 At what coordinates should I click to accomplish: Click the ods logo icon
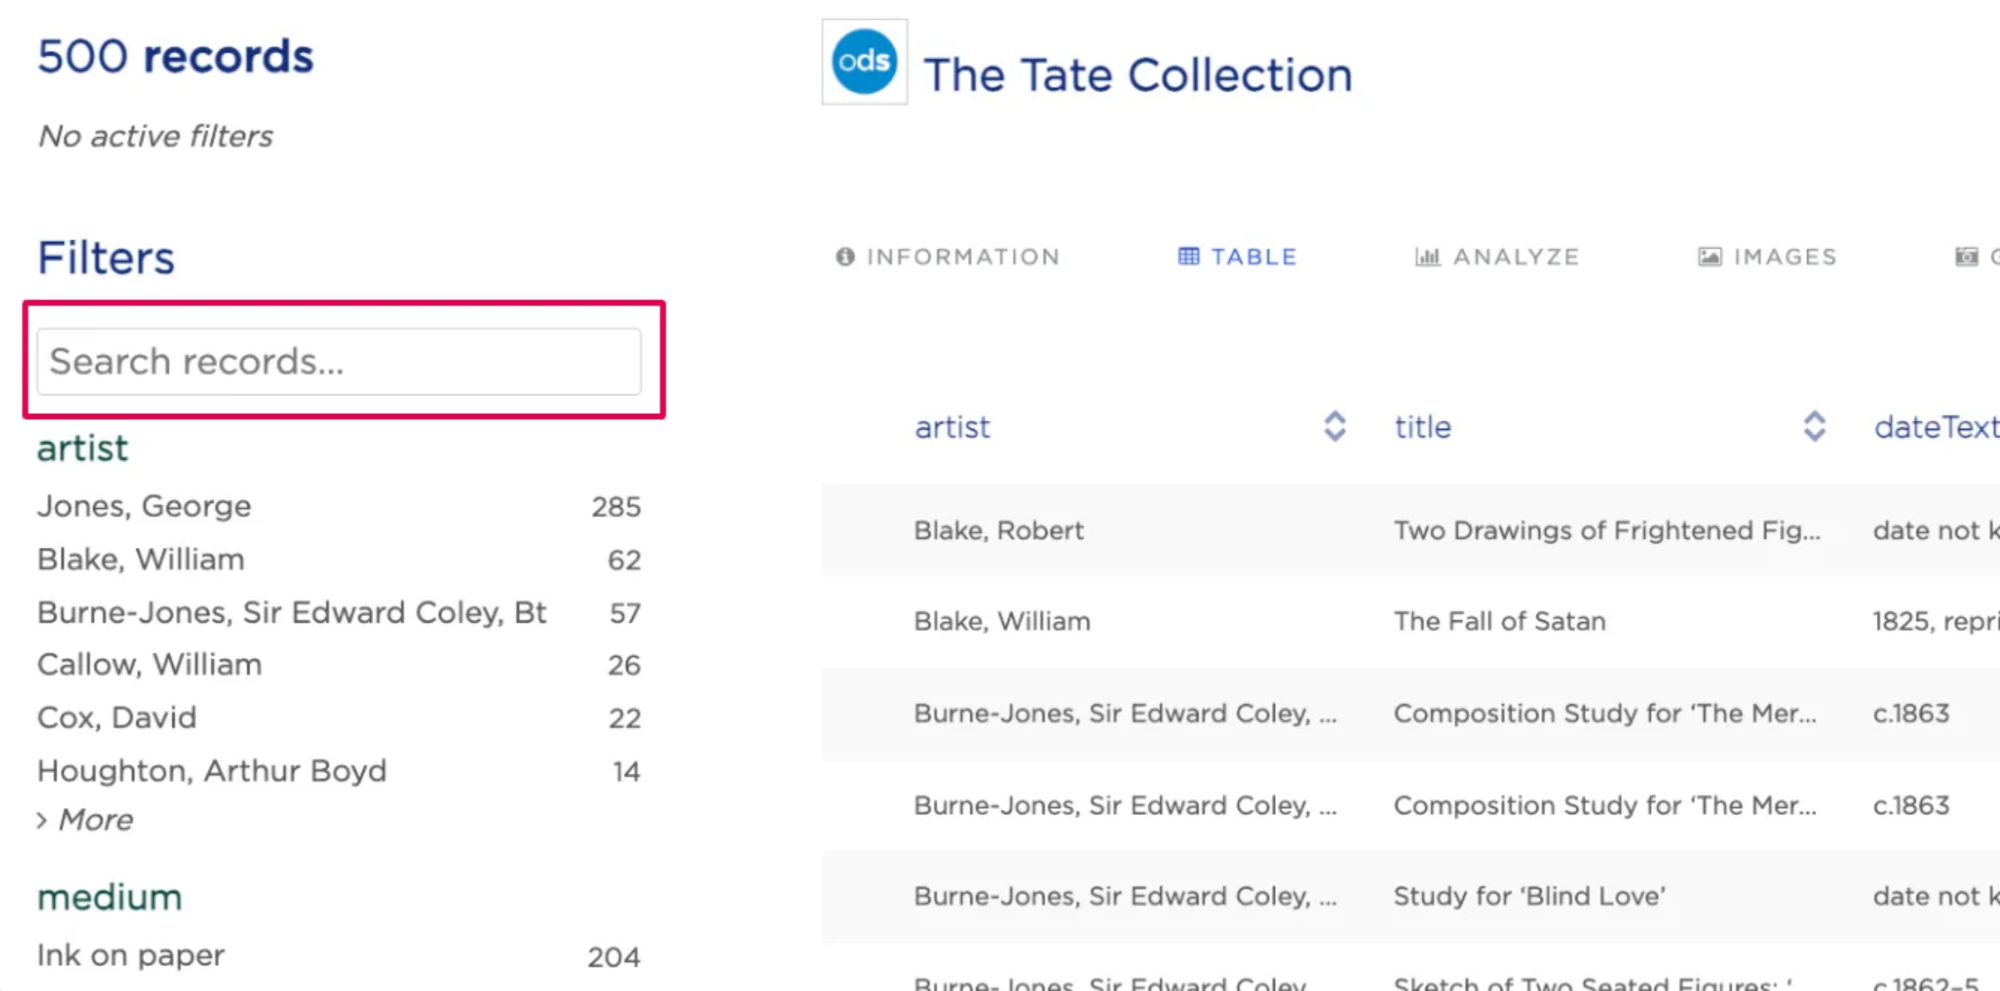coord(864,62)
